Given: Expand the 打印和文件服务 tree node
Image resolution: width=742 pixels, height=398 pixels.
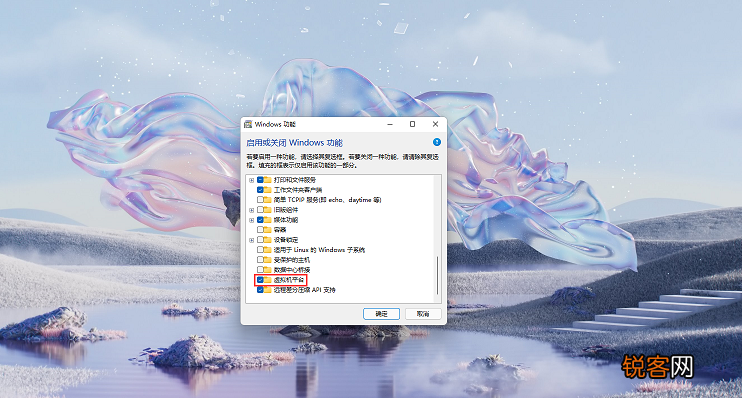Looking at the screenshot, I should coord(252,180).
